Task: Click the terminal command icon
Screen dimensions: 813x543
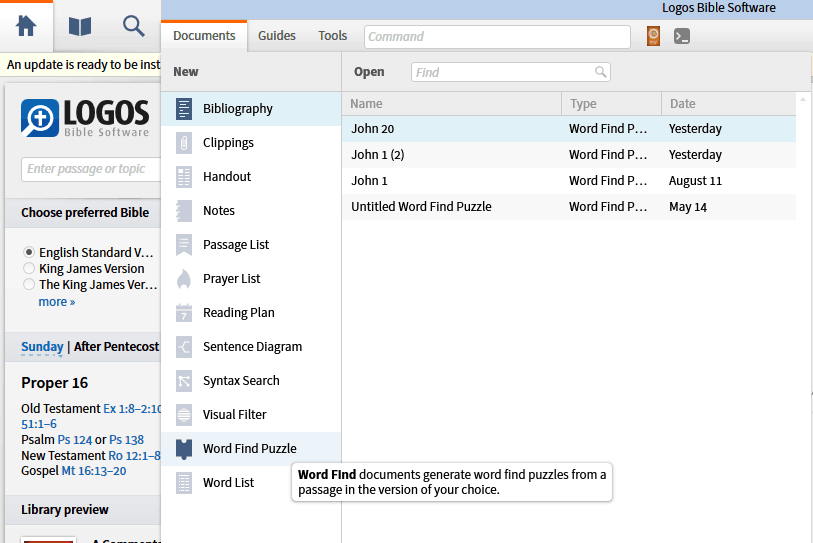Action: [x=682, y=37]
